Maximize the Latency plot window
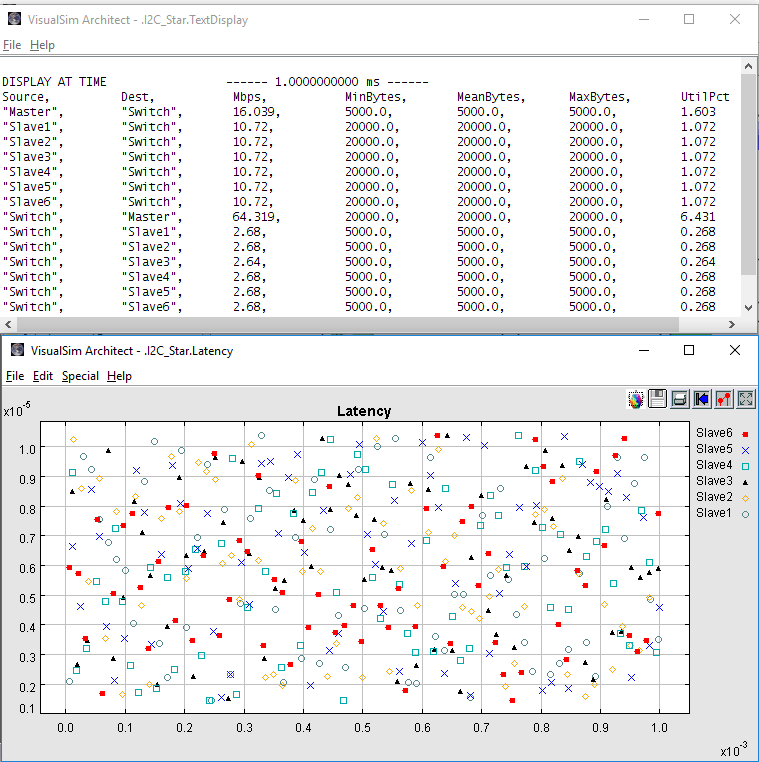The width and height of the screenshot is (759, 762). 689,350
